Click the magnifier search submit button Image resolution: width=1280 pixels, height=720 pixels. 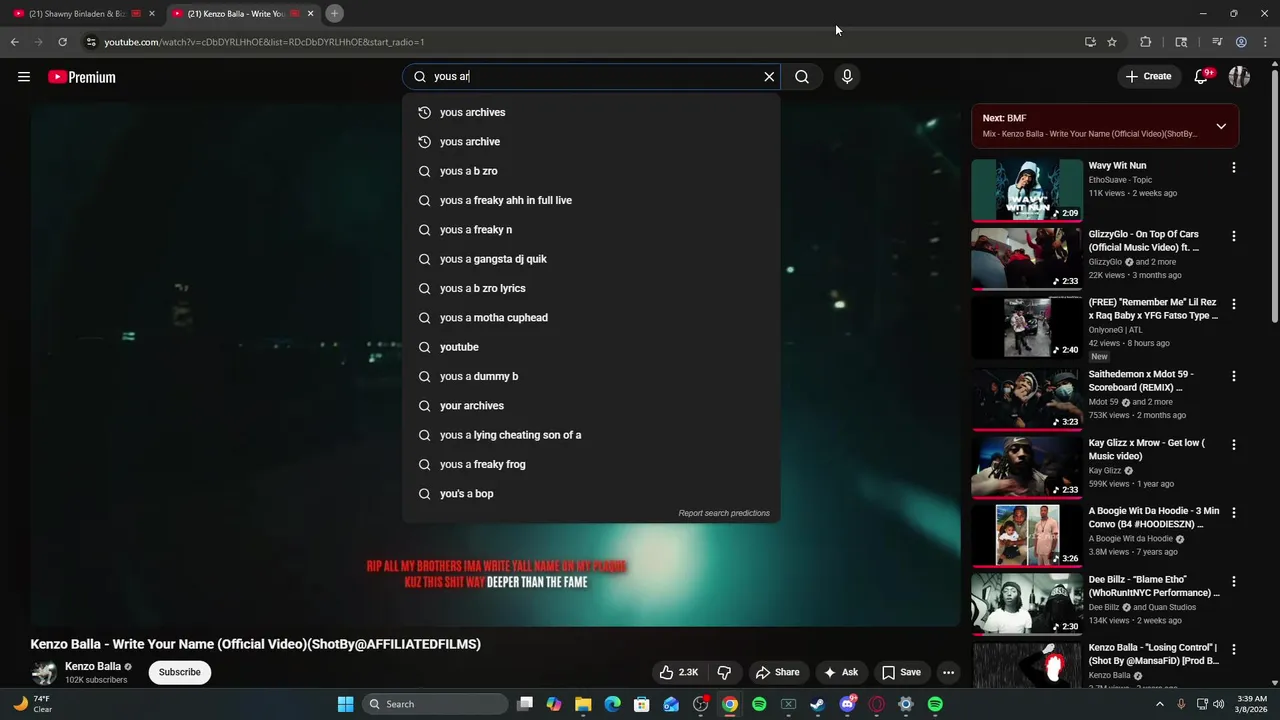click(802, 76)
